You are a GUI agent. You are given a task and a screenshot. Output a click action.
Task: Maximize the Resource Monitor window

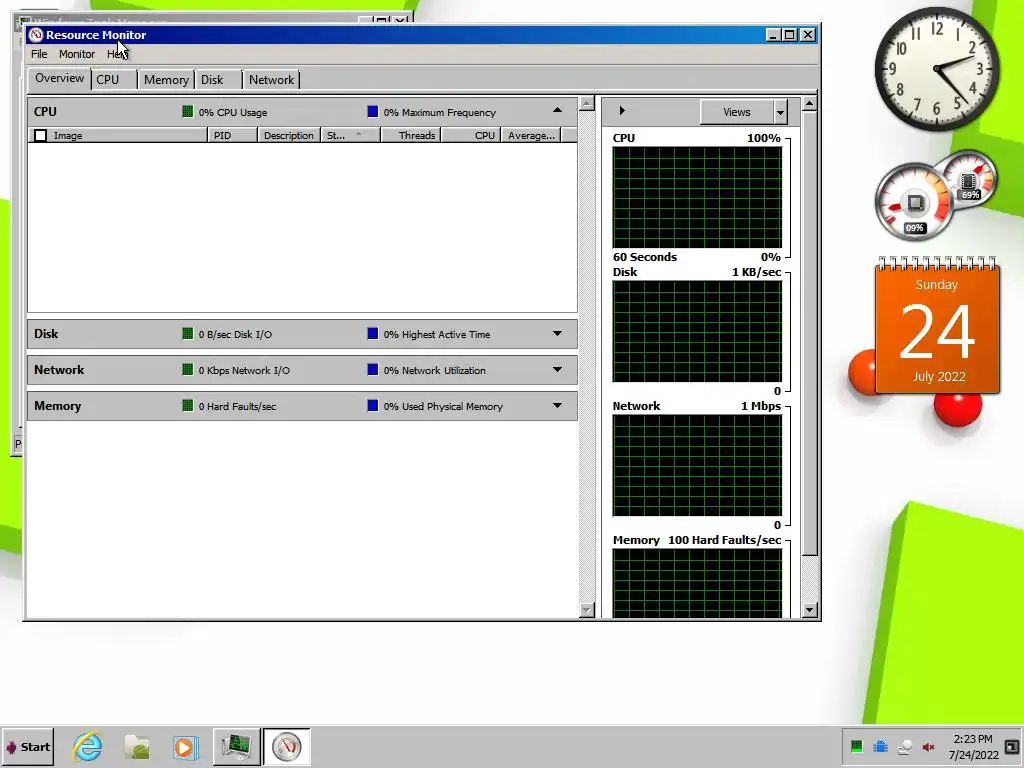pyautogui.click(x=790, y=35)
